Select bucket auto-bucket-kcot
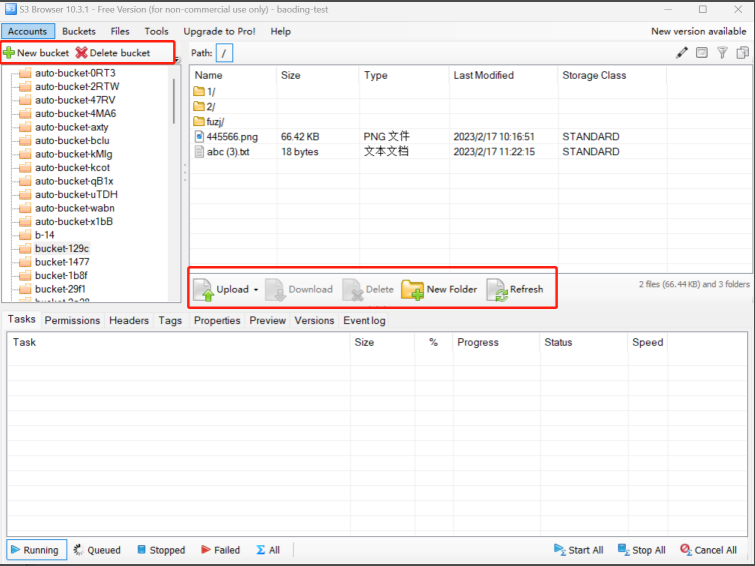The image size is (755, 566). point(72,168)
